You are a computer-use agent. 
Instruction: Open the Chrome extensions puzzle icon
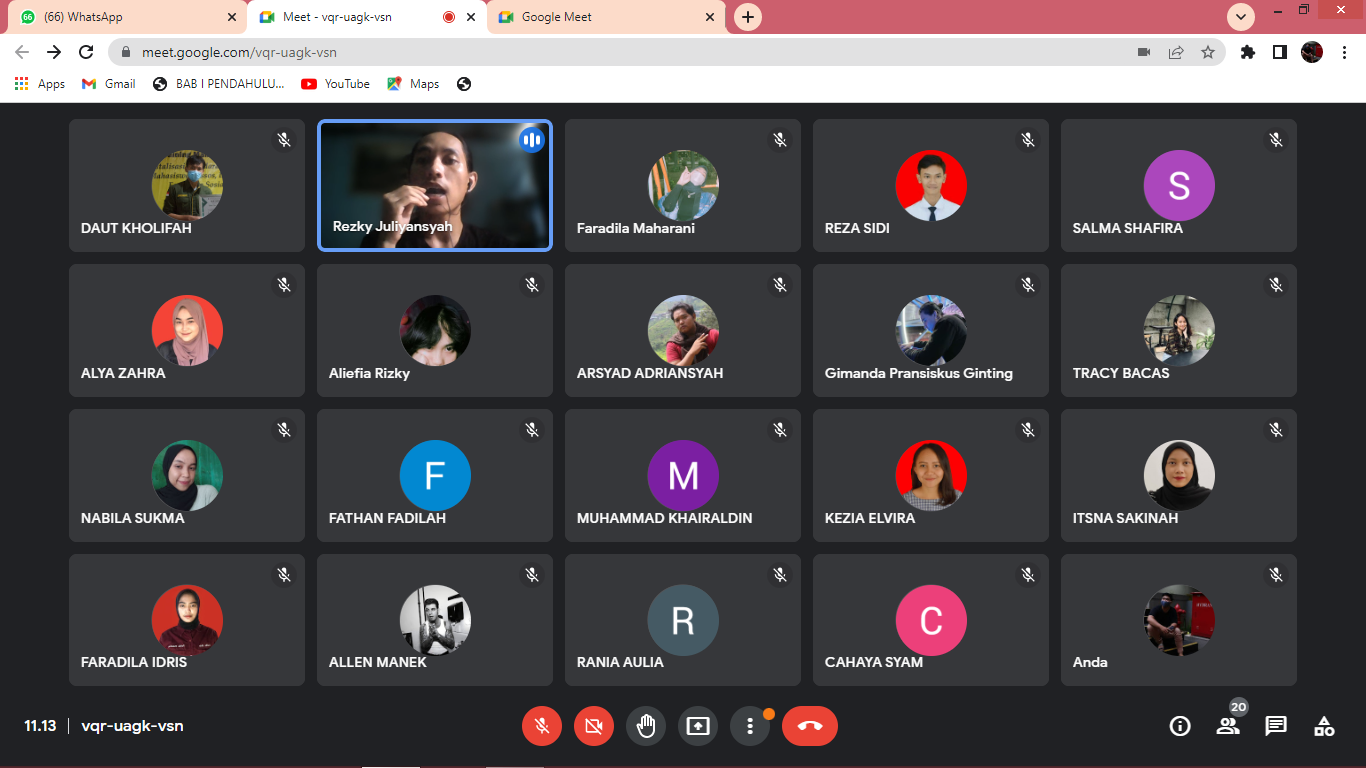click(1247, 52)
